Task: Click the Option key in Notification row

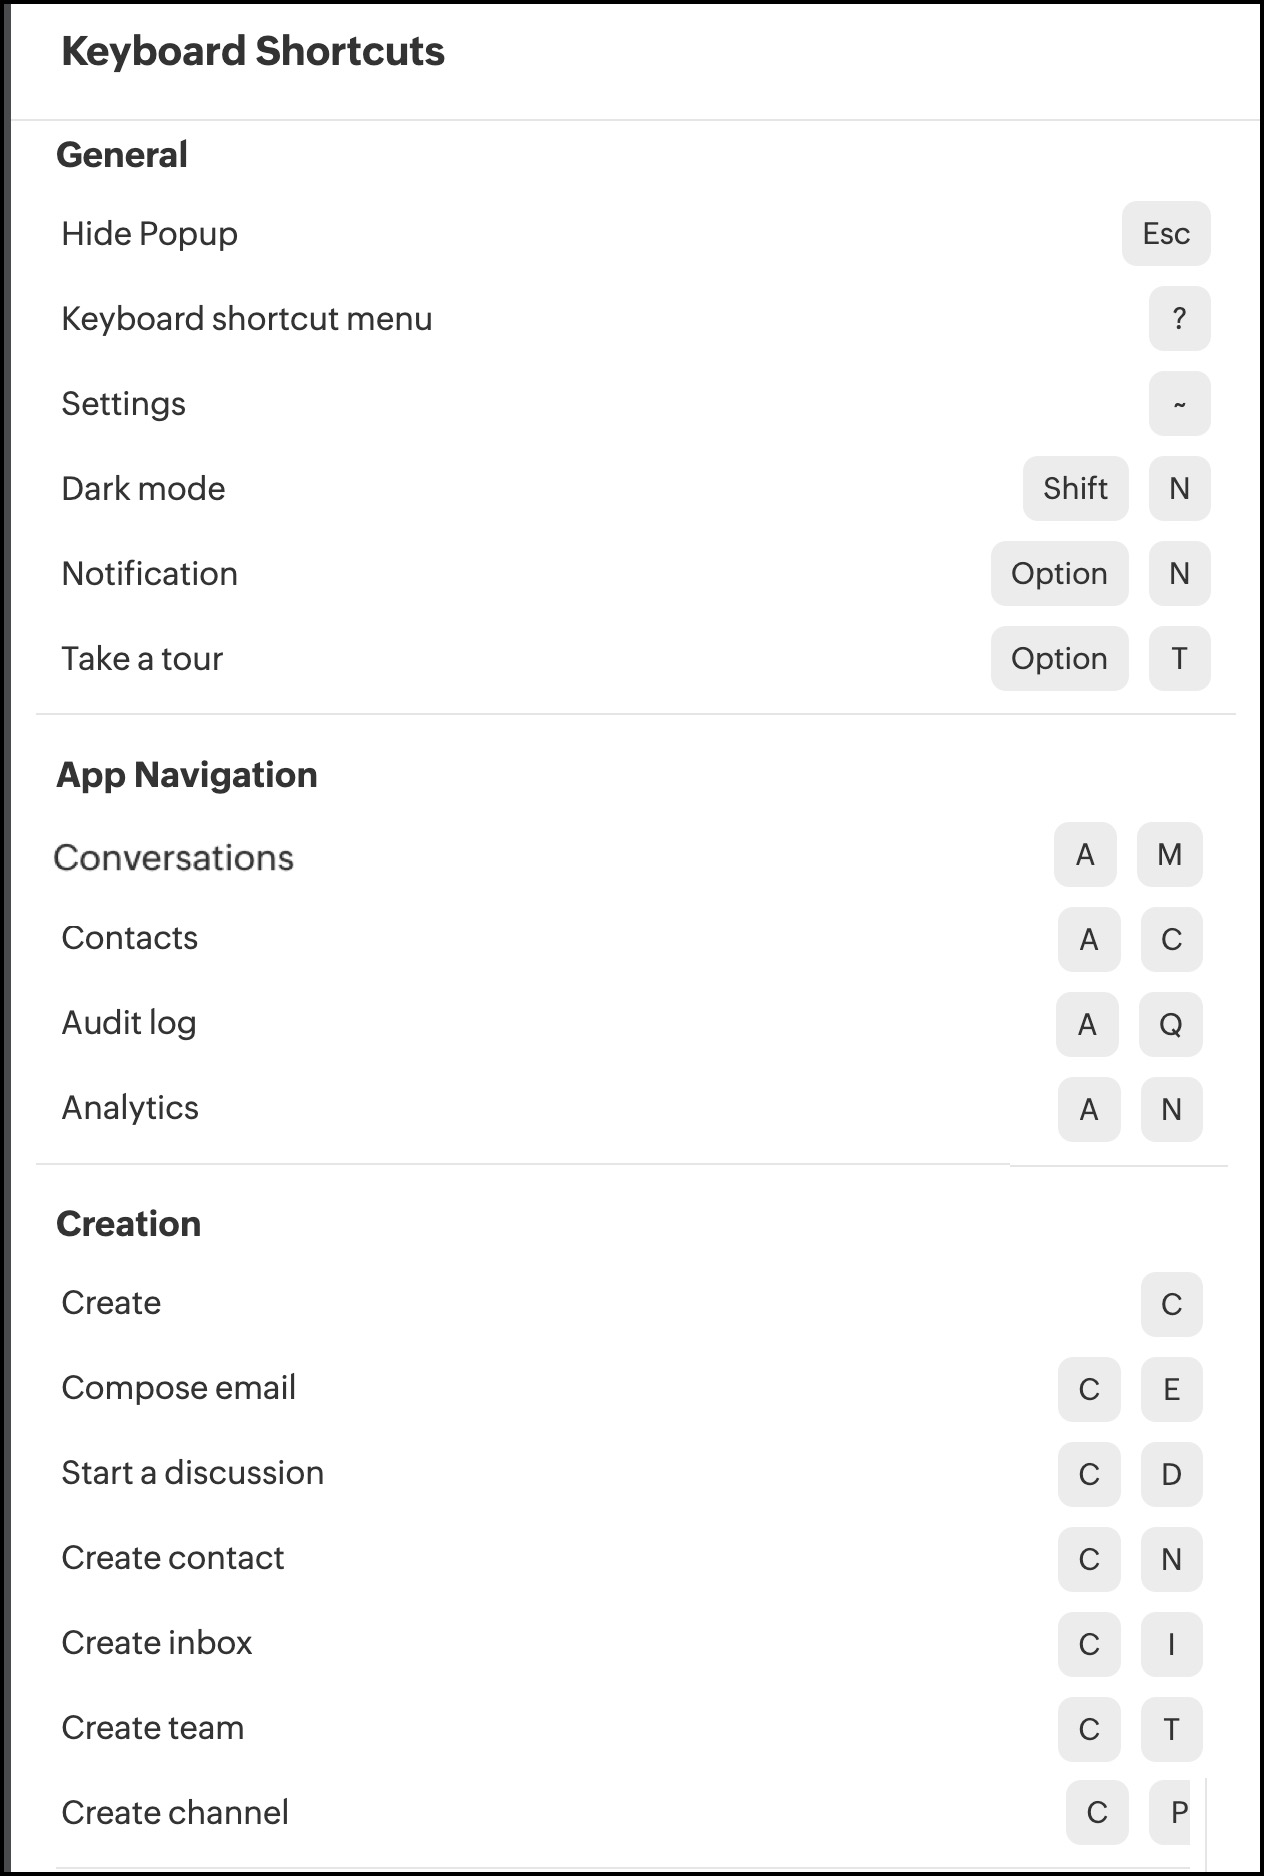Action: click(x=1059, y=574)
